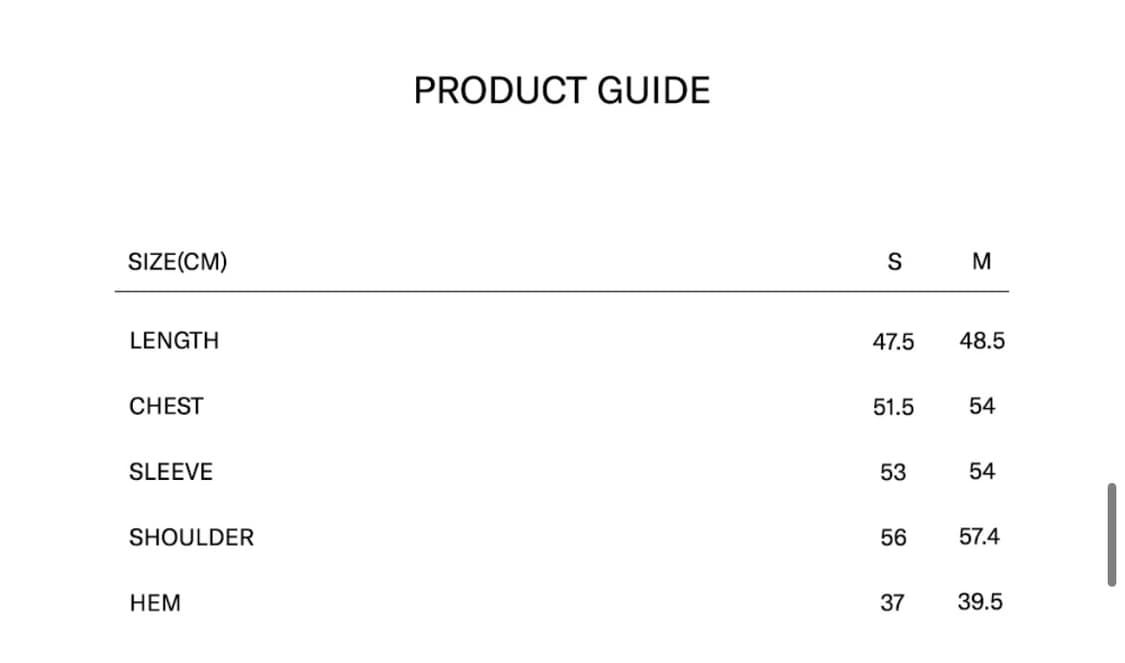This screenshot has width=1125, height=663.
Task: Click the 57.4 shoulder value for M
Action: 979,537
